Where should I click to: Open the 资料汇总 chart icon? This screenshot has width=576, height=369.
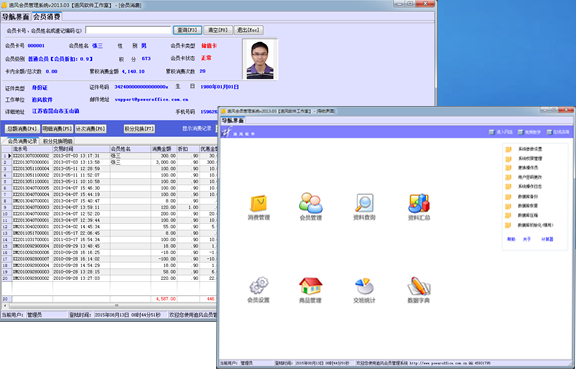419,203
